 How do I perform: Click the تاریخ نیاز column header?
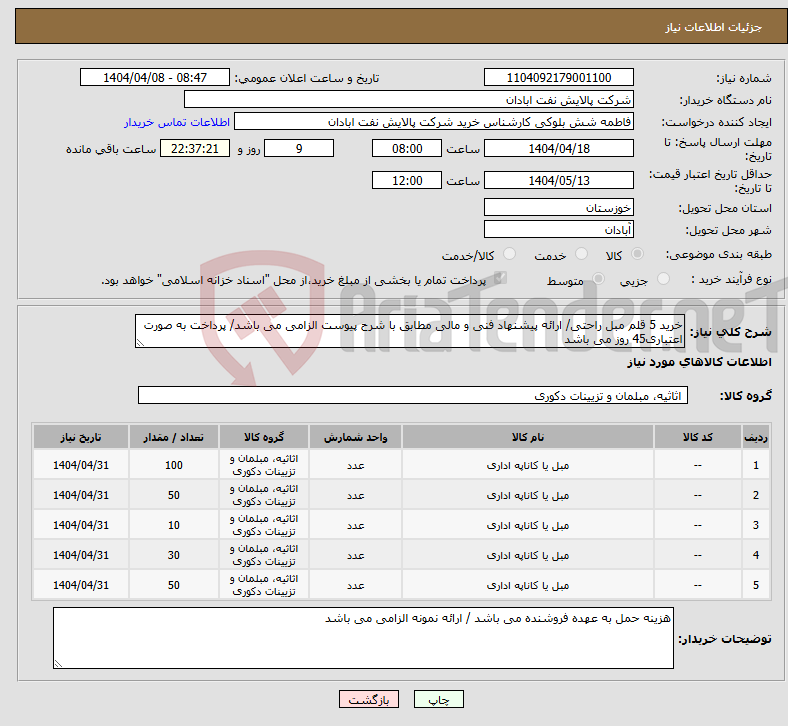pos(81,437)
